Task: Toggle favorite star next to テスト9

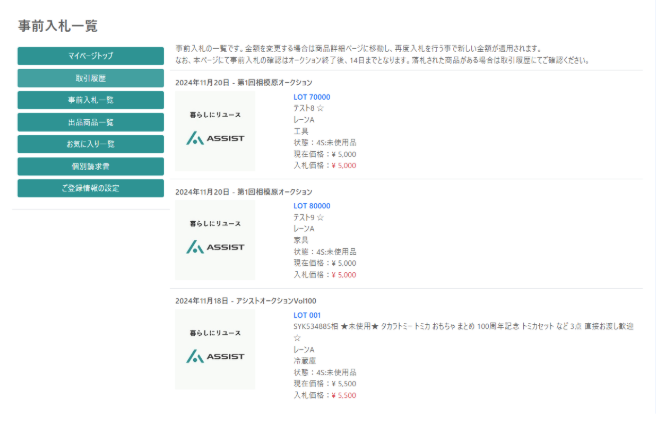Action: (320, 217)
